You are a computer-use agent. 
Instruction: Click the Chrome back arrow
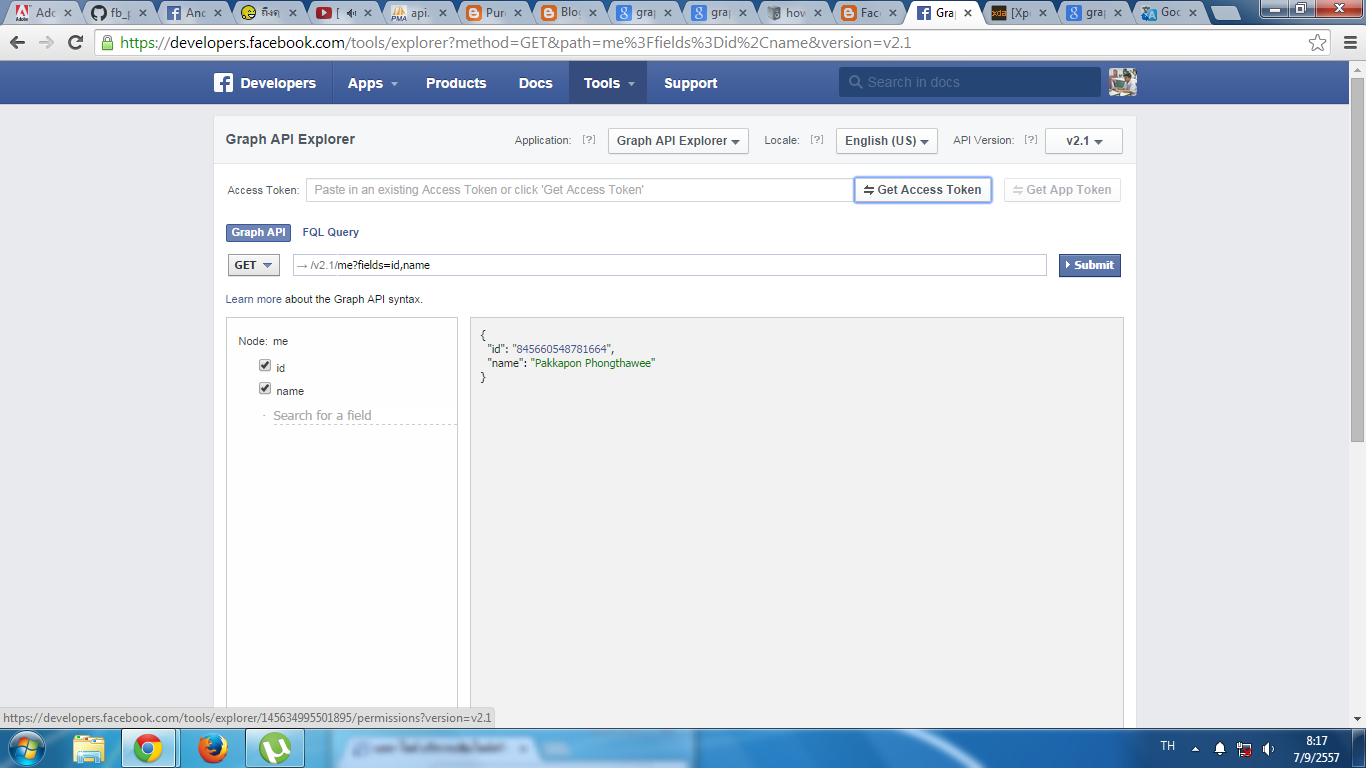17,43
